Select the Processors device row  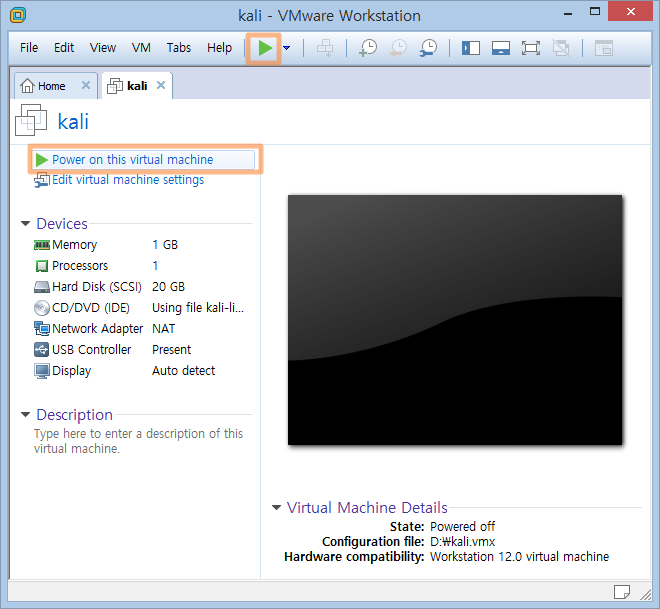click(142, 266)
